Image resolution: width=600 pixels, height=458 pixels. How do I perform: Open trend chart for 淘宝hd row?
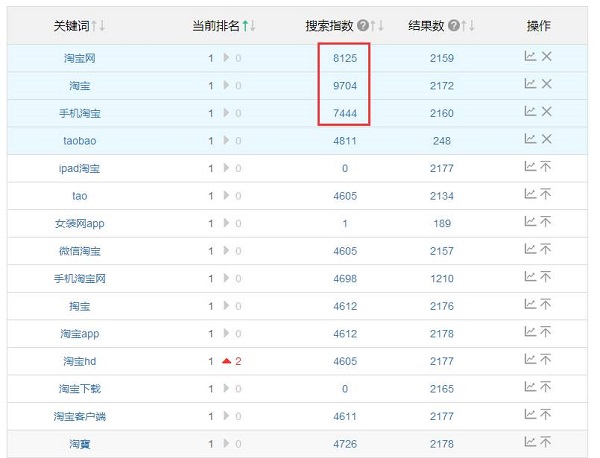click(530, 359)
